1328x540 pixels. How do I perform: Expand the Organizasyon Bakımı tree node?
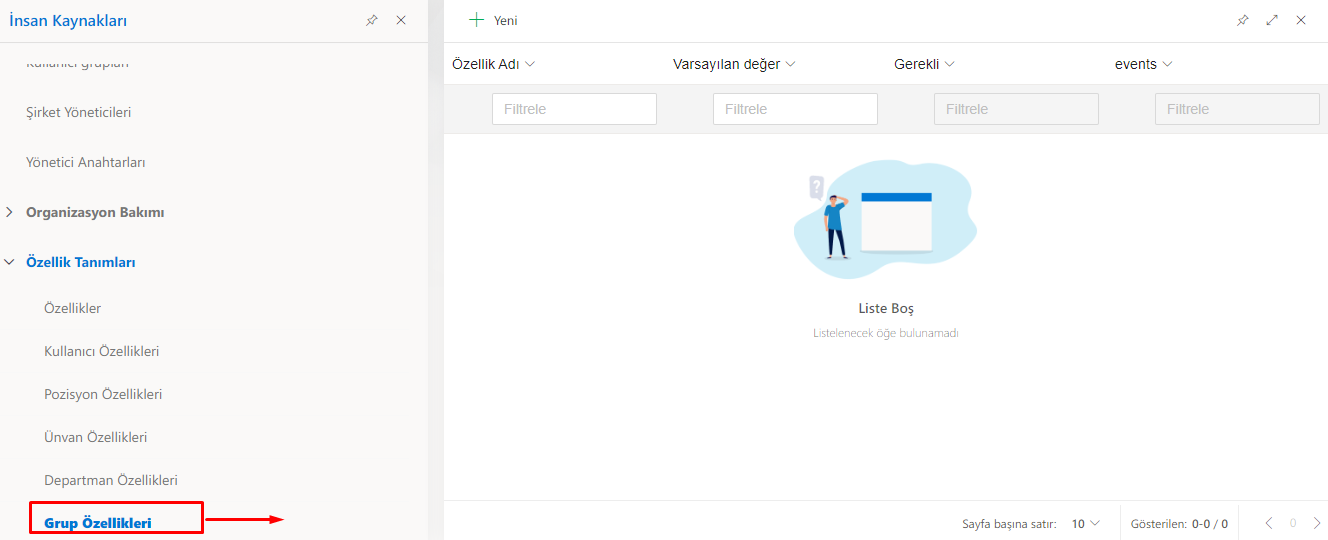pyautogui.click(x=9, y=212)
